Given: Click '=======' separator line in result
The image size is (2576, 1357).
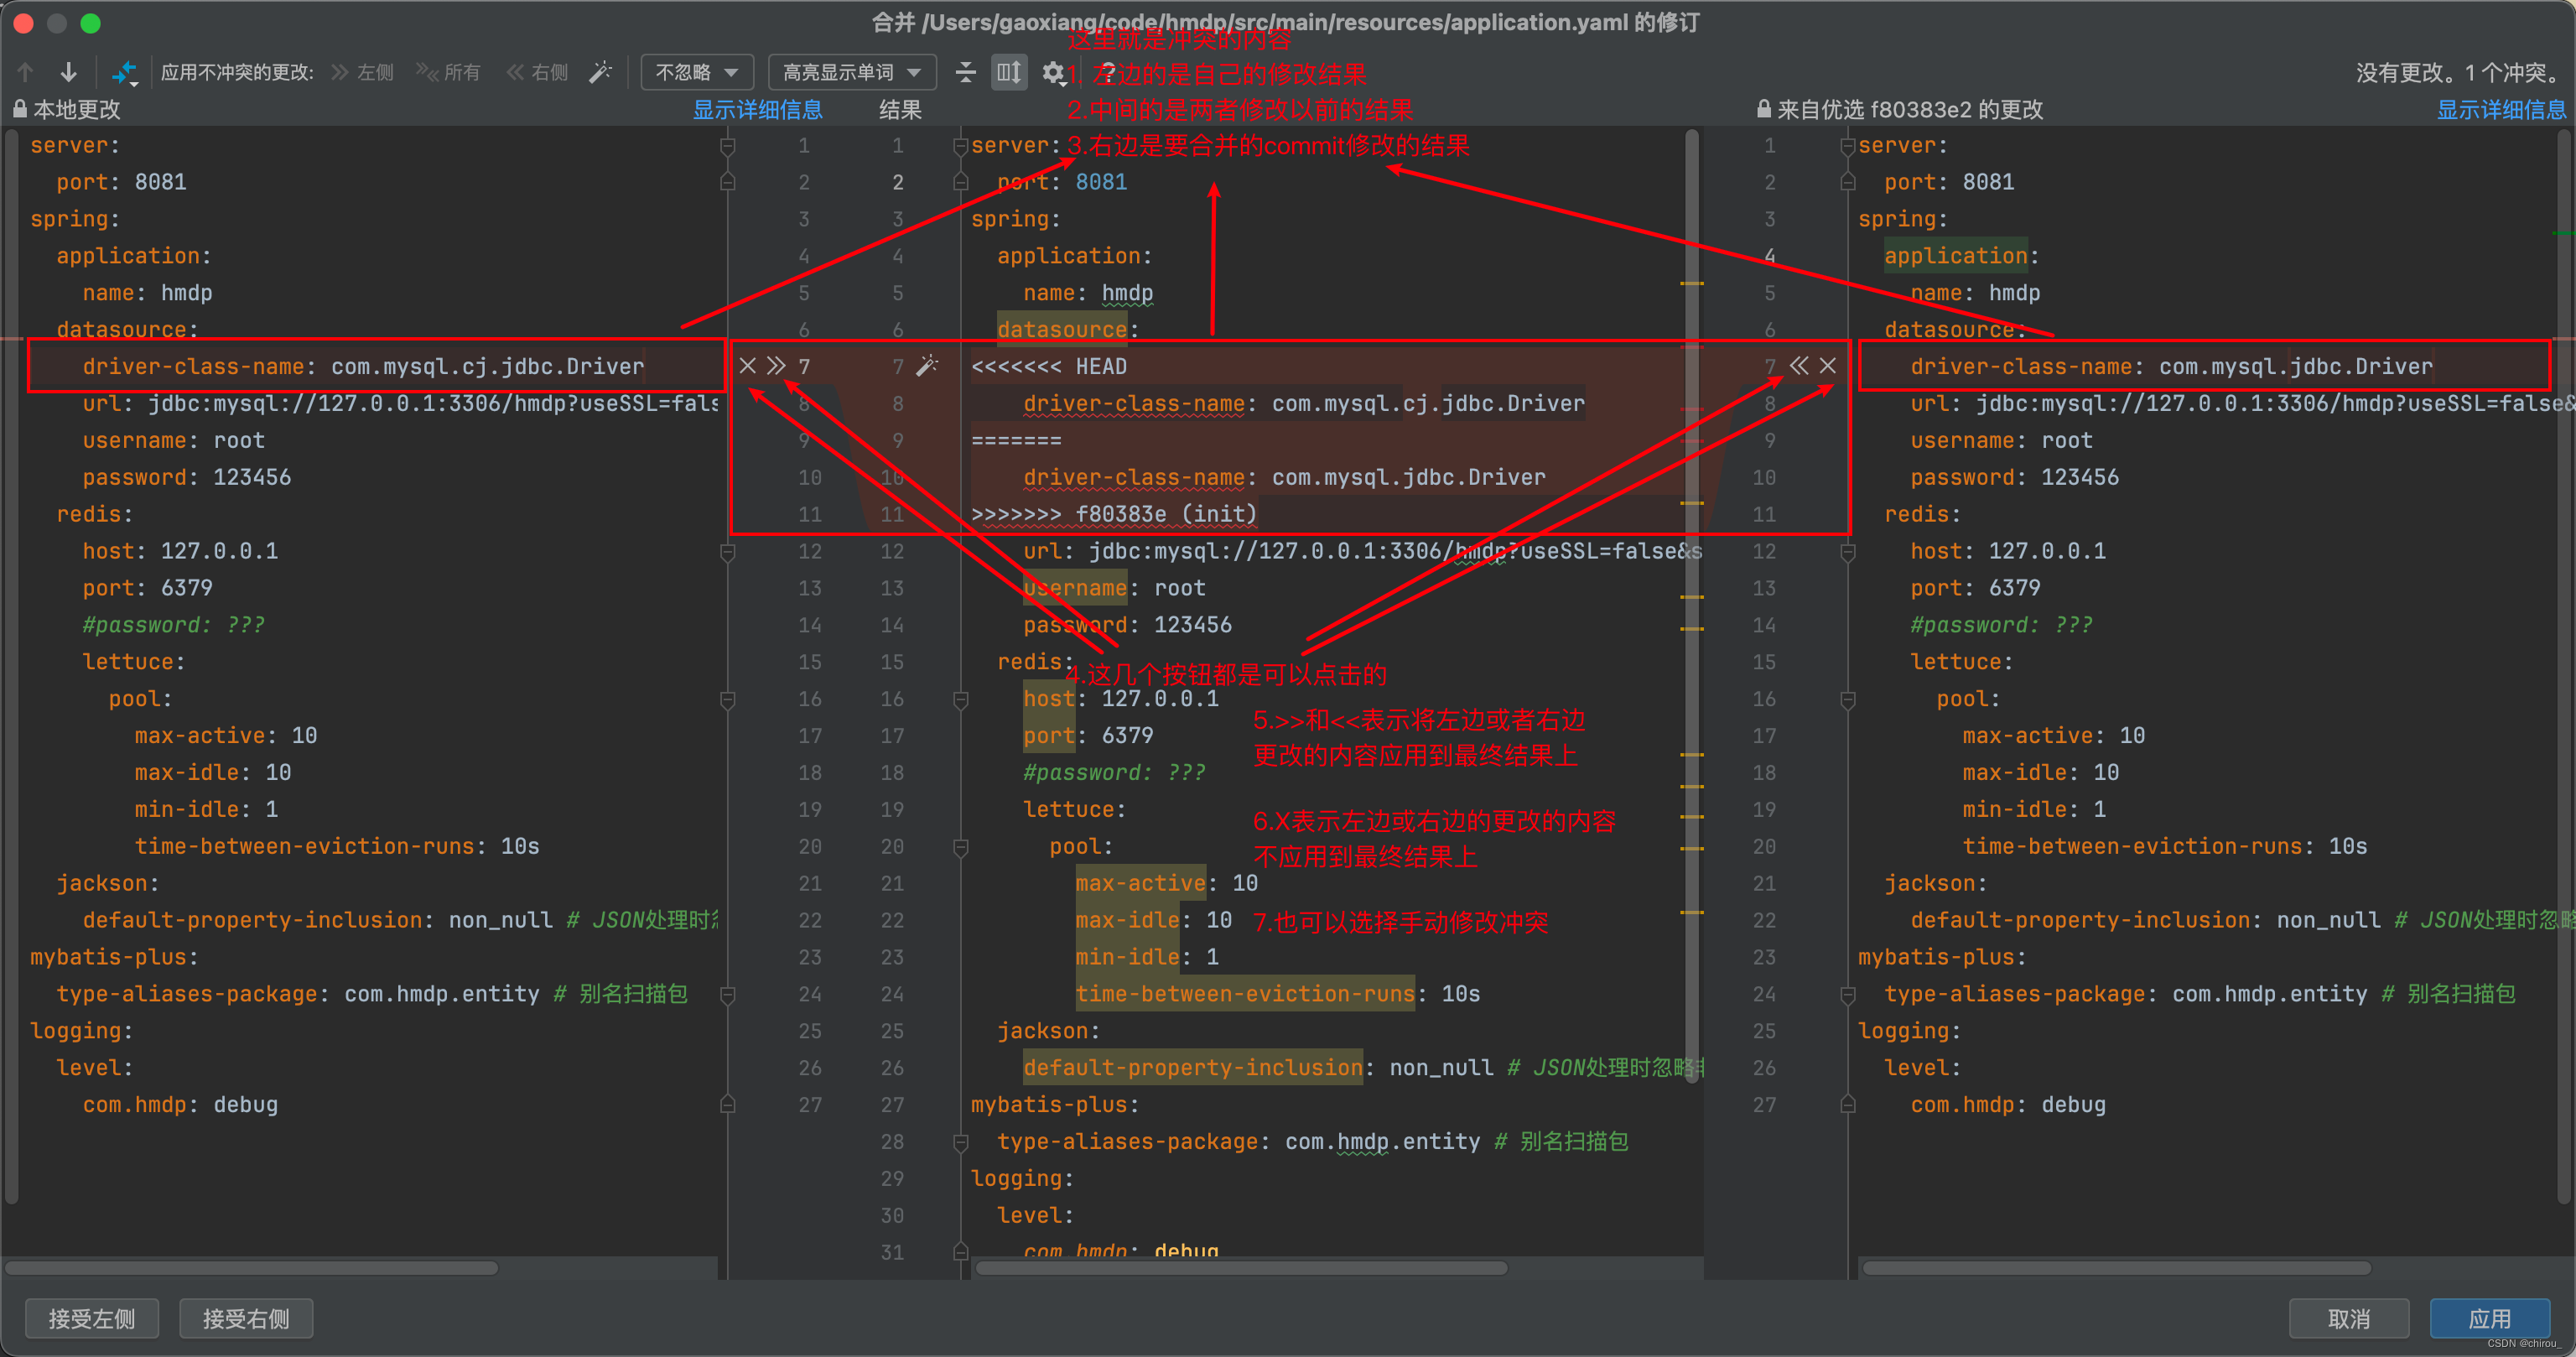Looking at the screenshot, I should (x=1016, y=441).
